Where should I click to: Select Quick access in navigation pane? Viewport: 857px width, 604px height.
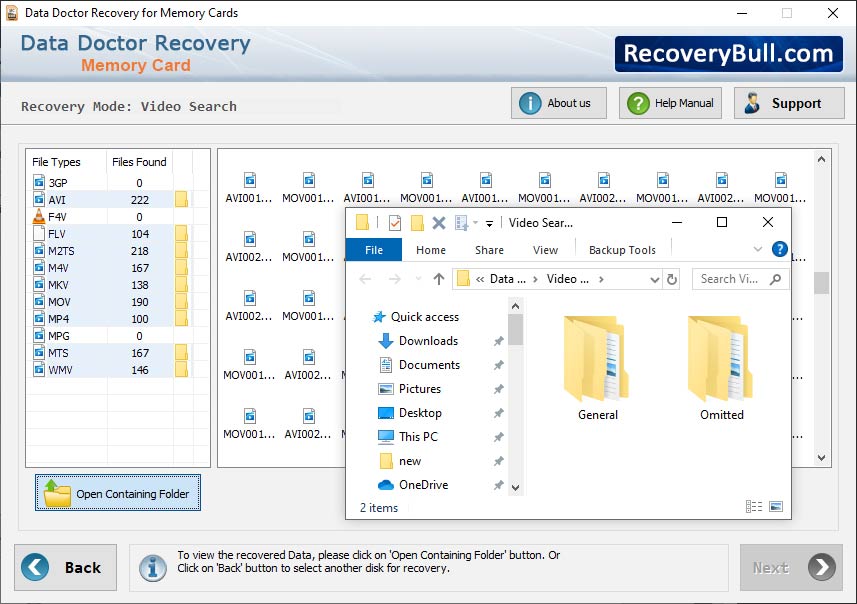(x=415, y=316)
